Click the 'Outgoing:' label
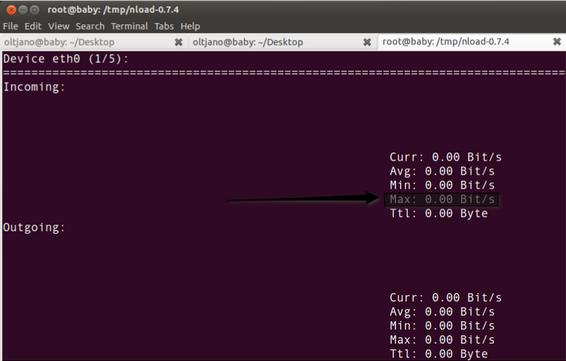Image resolution: width=566 pixels, height=361 pixels. (x=34, y=227)
